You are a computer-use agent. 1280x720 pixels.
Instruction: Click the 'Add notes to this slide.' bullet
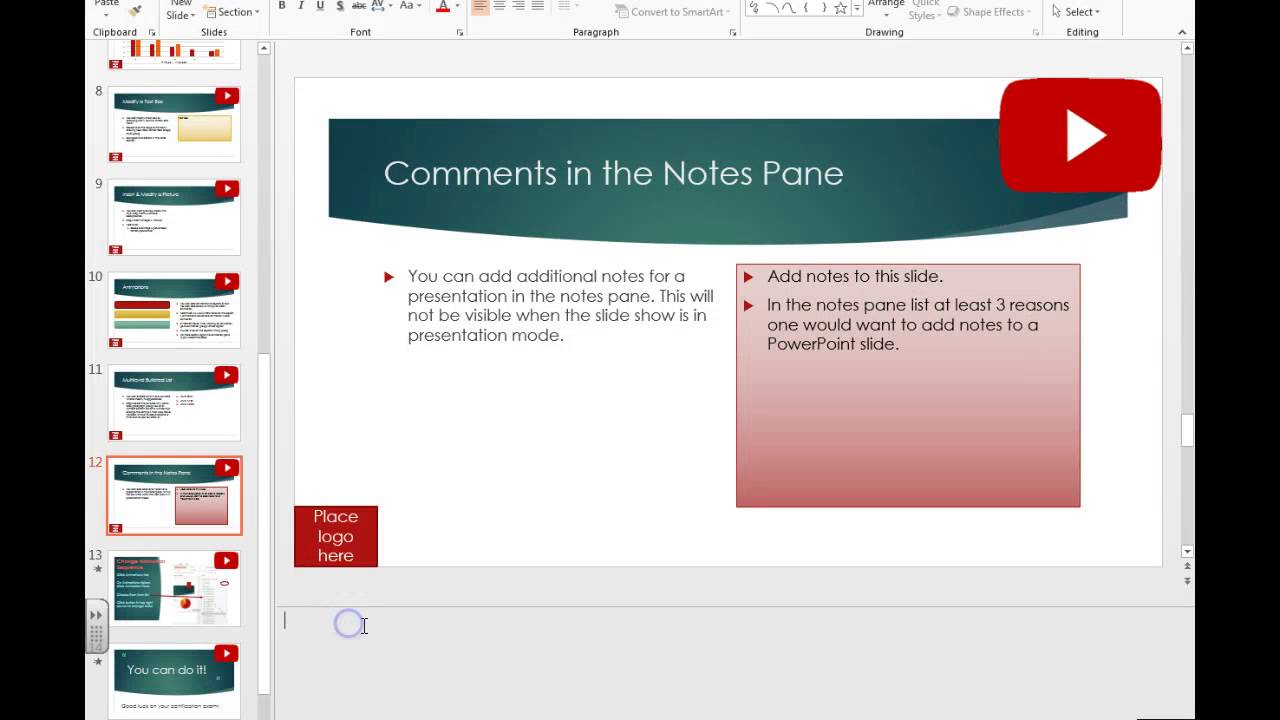tap(855, 276)
